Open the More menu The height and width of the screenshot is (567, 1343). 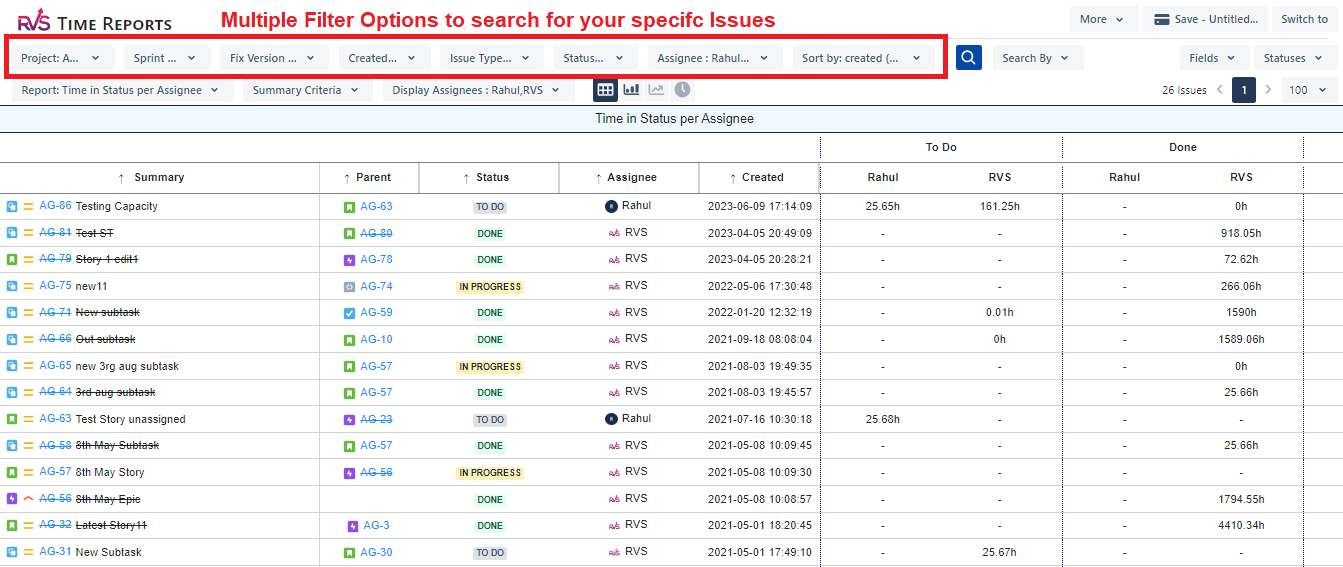[1103, 19]
